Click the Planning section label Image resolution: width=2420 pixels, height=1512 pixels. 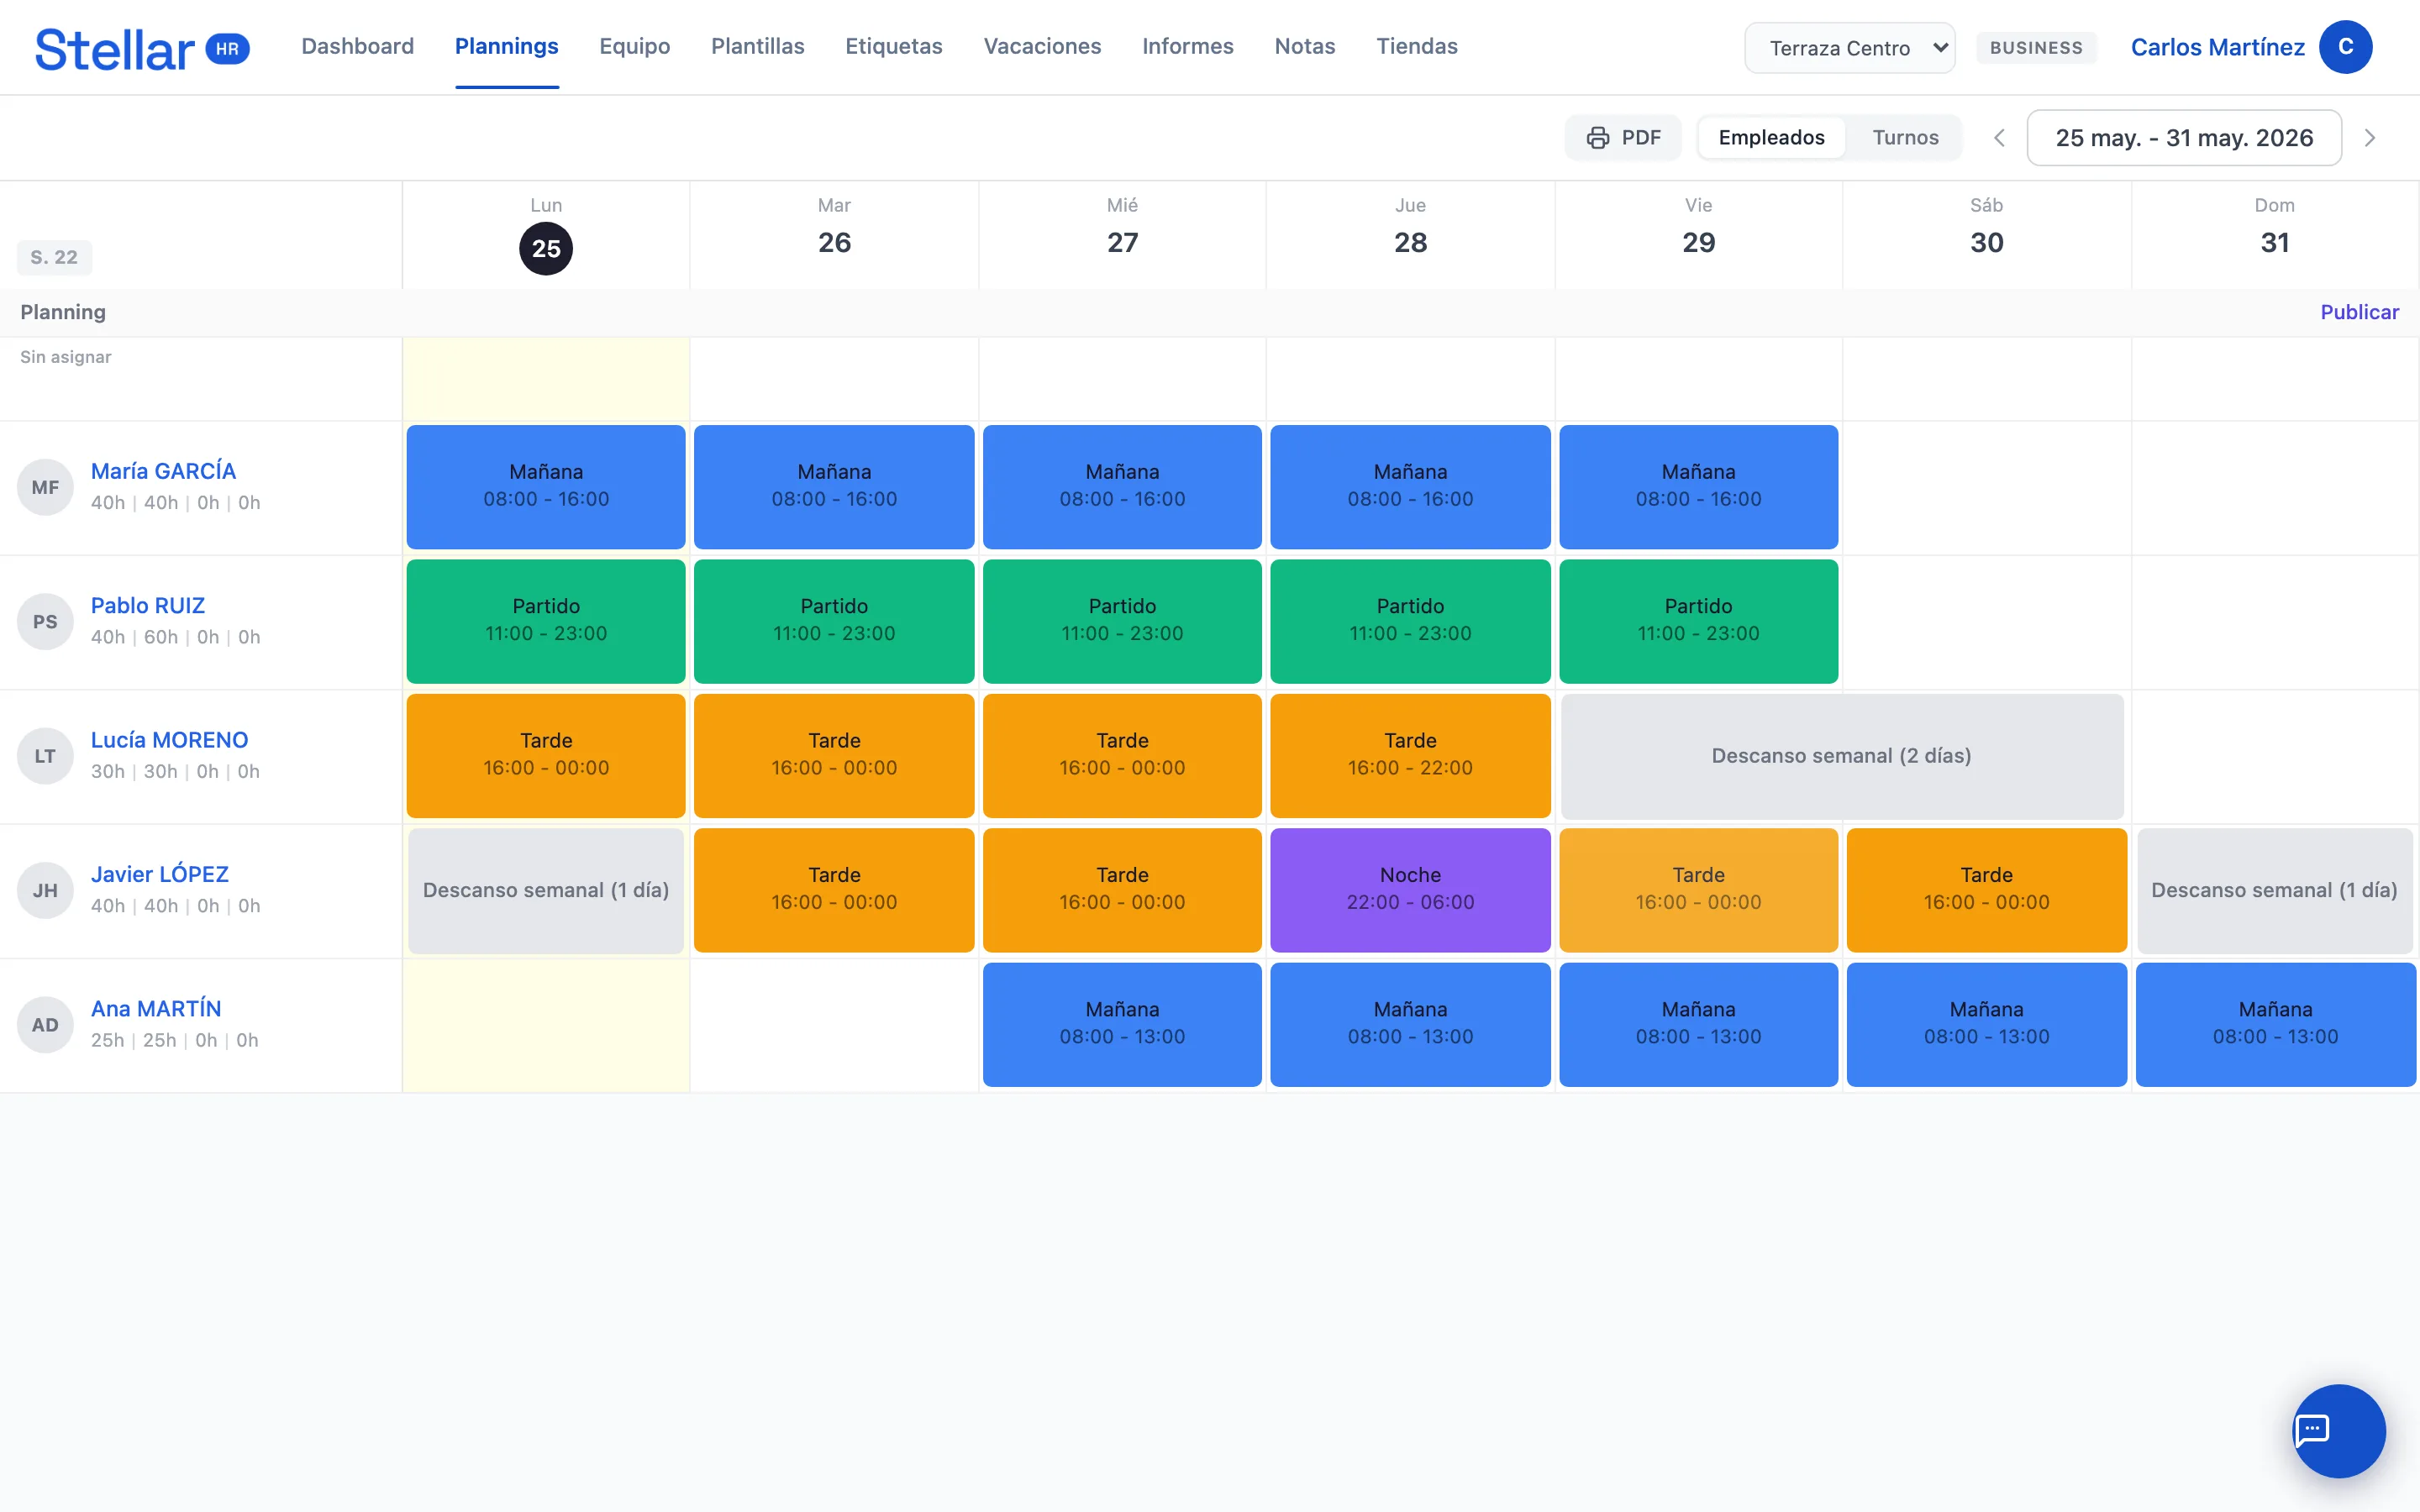click(63, 312)
